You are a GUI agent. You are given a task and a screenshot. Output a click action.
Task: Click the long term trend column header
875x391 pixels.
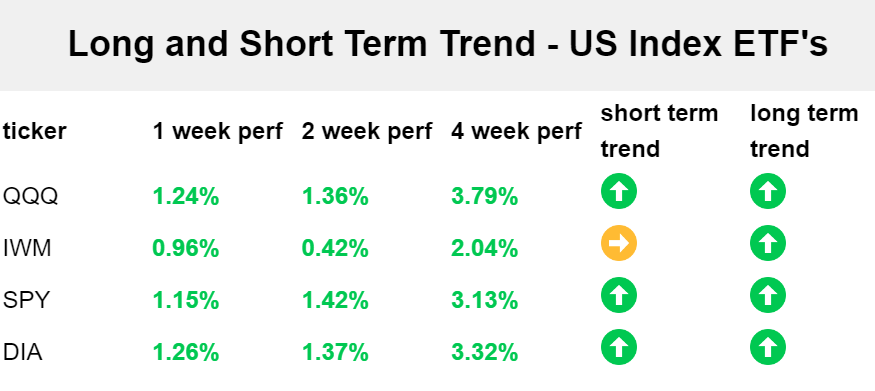(804, 131)
